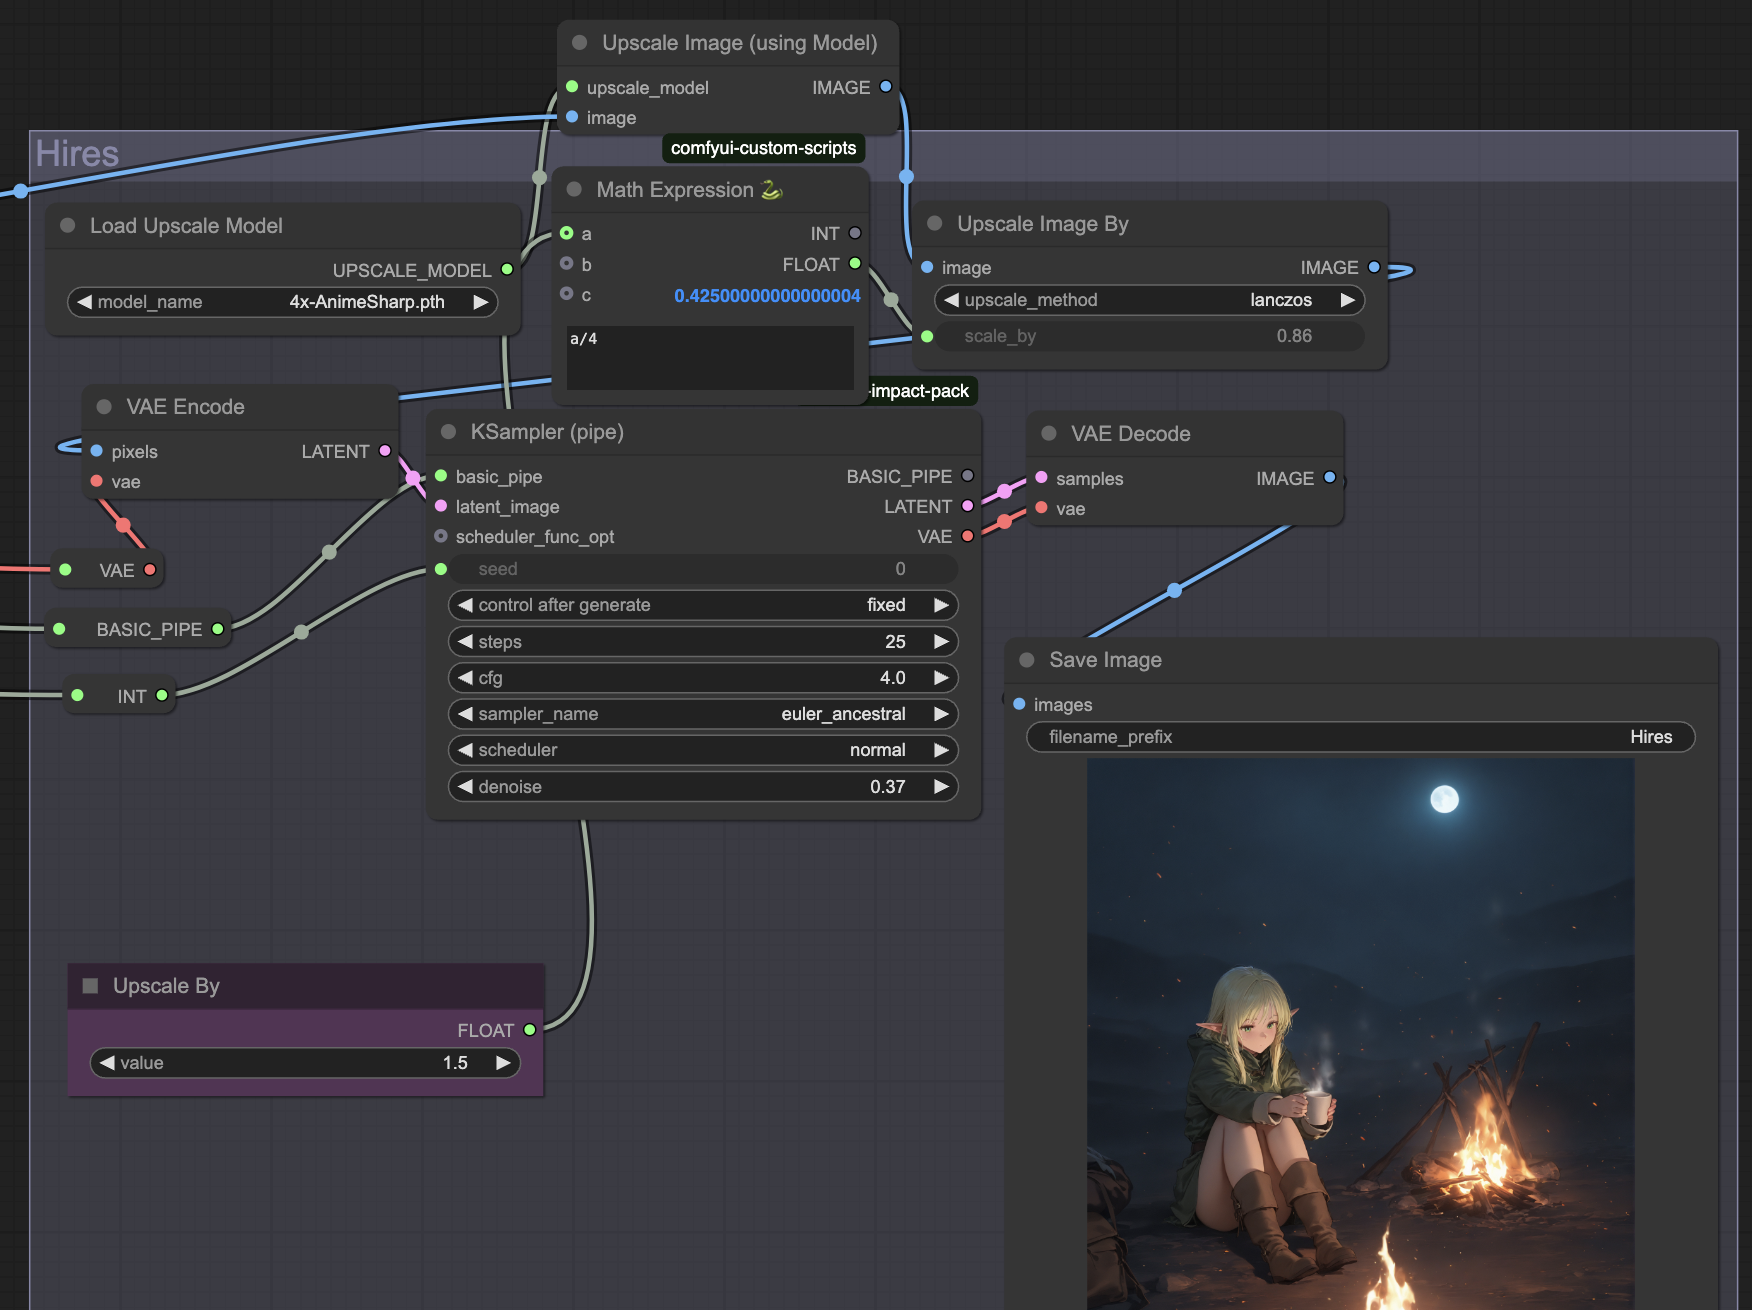Viewport: 1752px width, 1310px height.
Task: Collapse the KSampler (pipe) node
Action: (449, 432)
